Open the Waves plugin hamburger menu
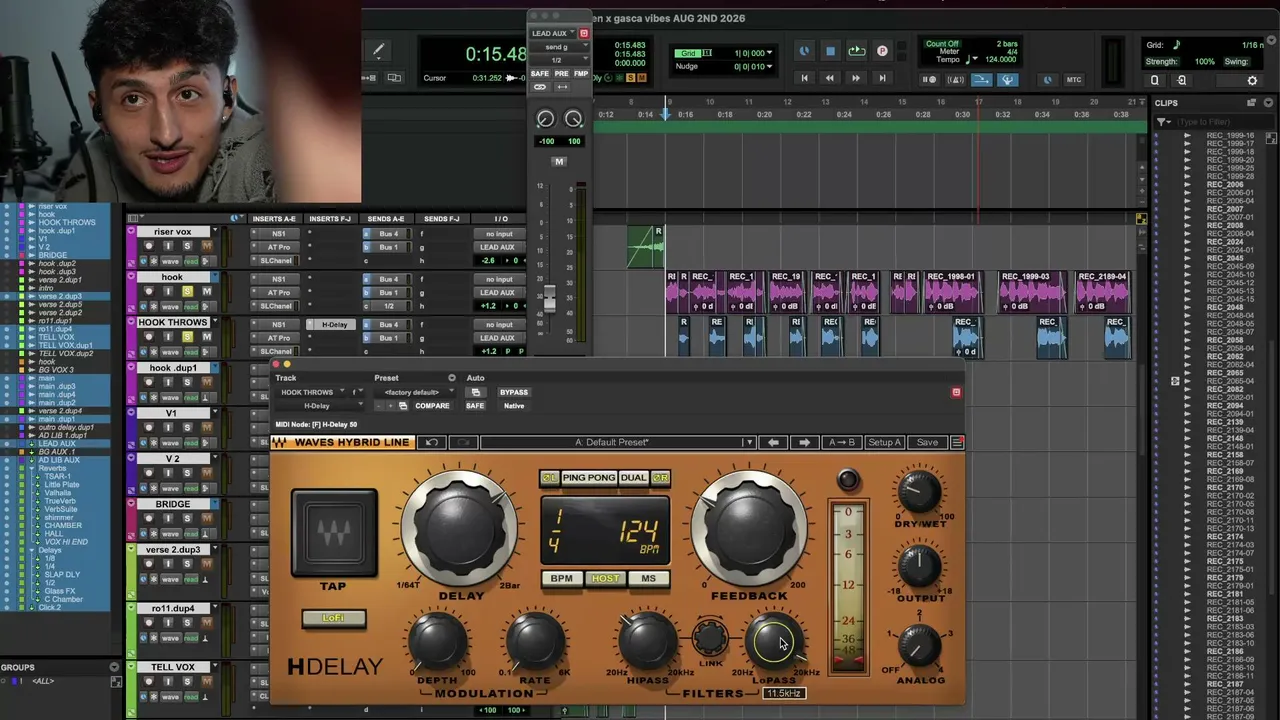This screenshot has height=720, width=1280. point(957,442)
